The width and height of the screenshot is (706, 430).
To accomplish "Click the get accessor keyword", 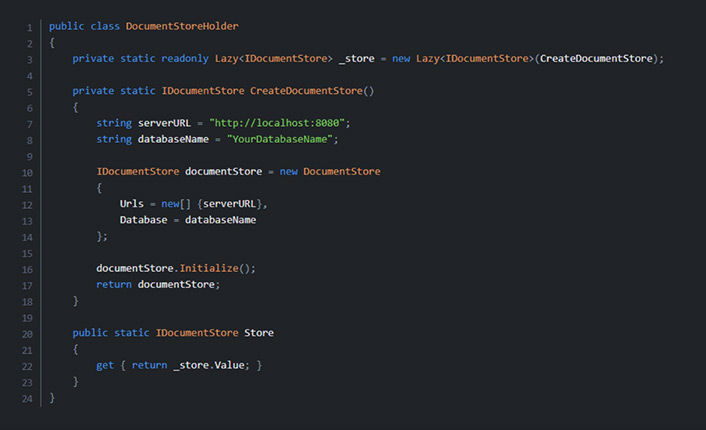I will point(105,365).
